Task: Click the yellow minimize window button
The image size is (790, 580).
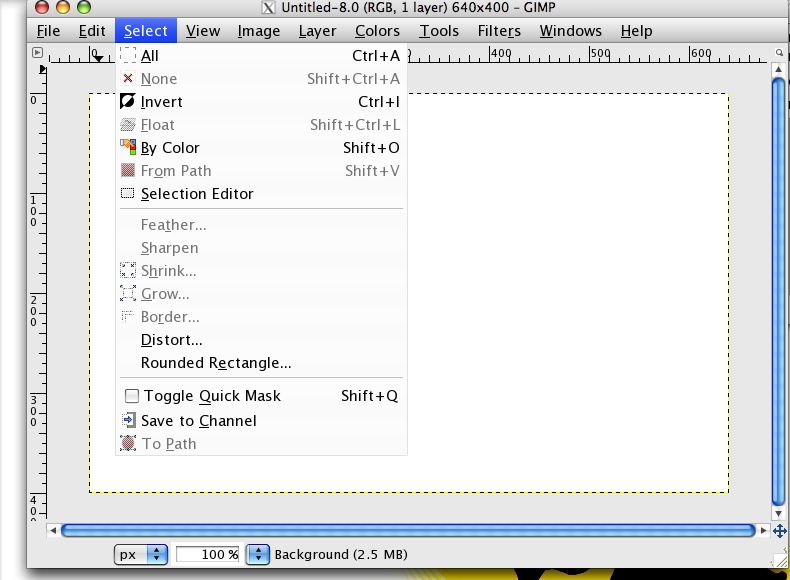Action: click(x=62, y=7)
